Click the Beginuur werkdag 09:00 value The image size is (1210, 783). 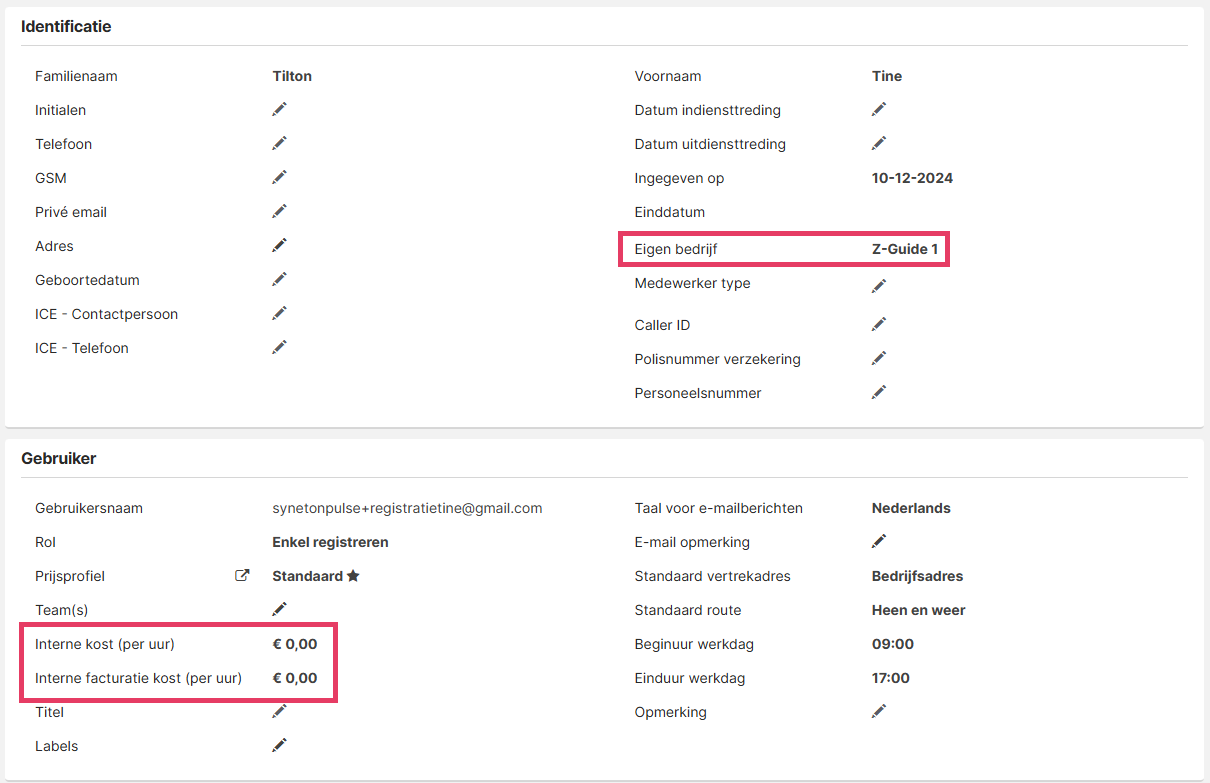pyautogui.click(x=893, y=644)
